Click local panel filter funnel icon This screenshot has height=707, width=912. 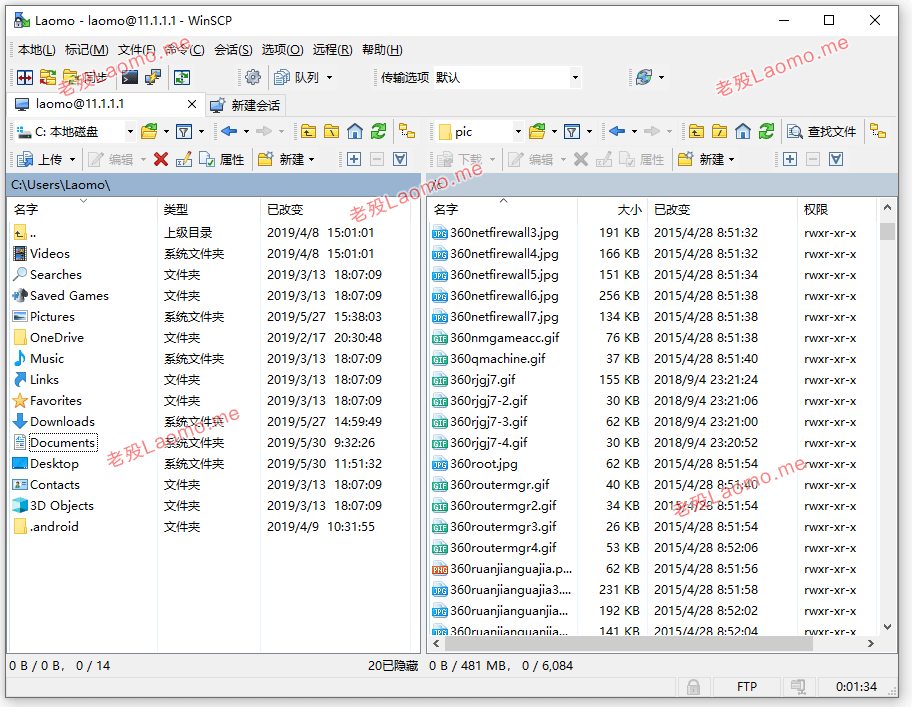184,132
